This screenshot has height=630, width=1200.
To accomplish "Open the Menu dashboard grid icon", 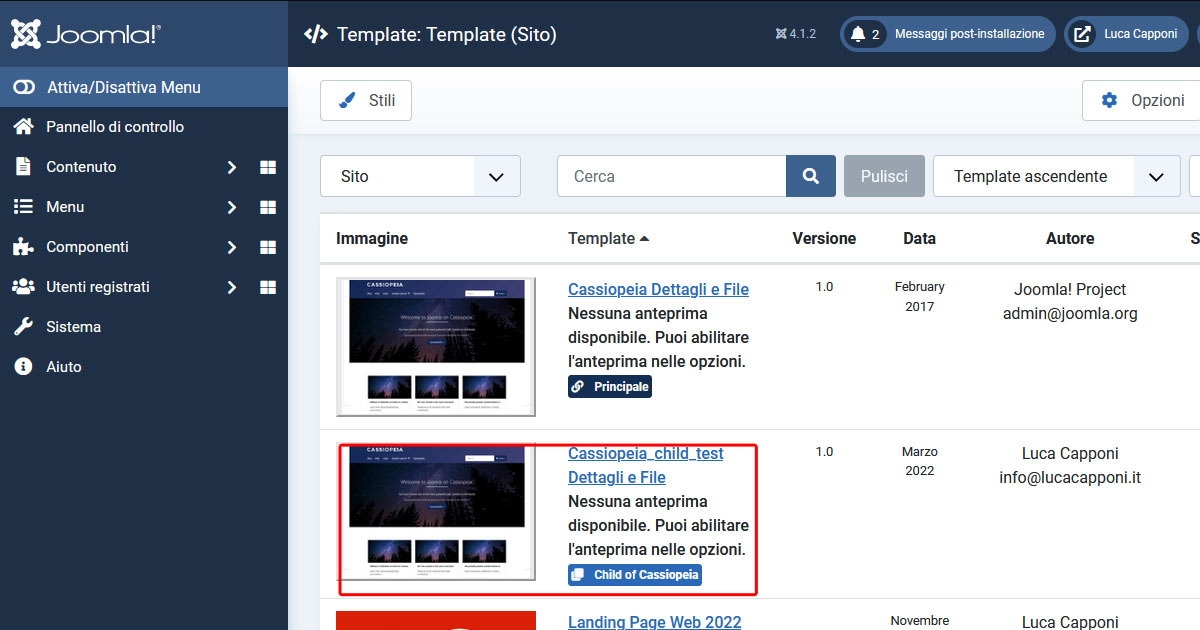I will point(268,207).
